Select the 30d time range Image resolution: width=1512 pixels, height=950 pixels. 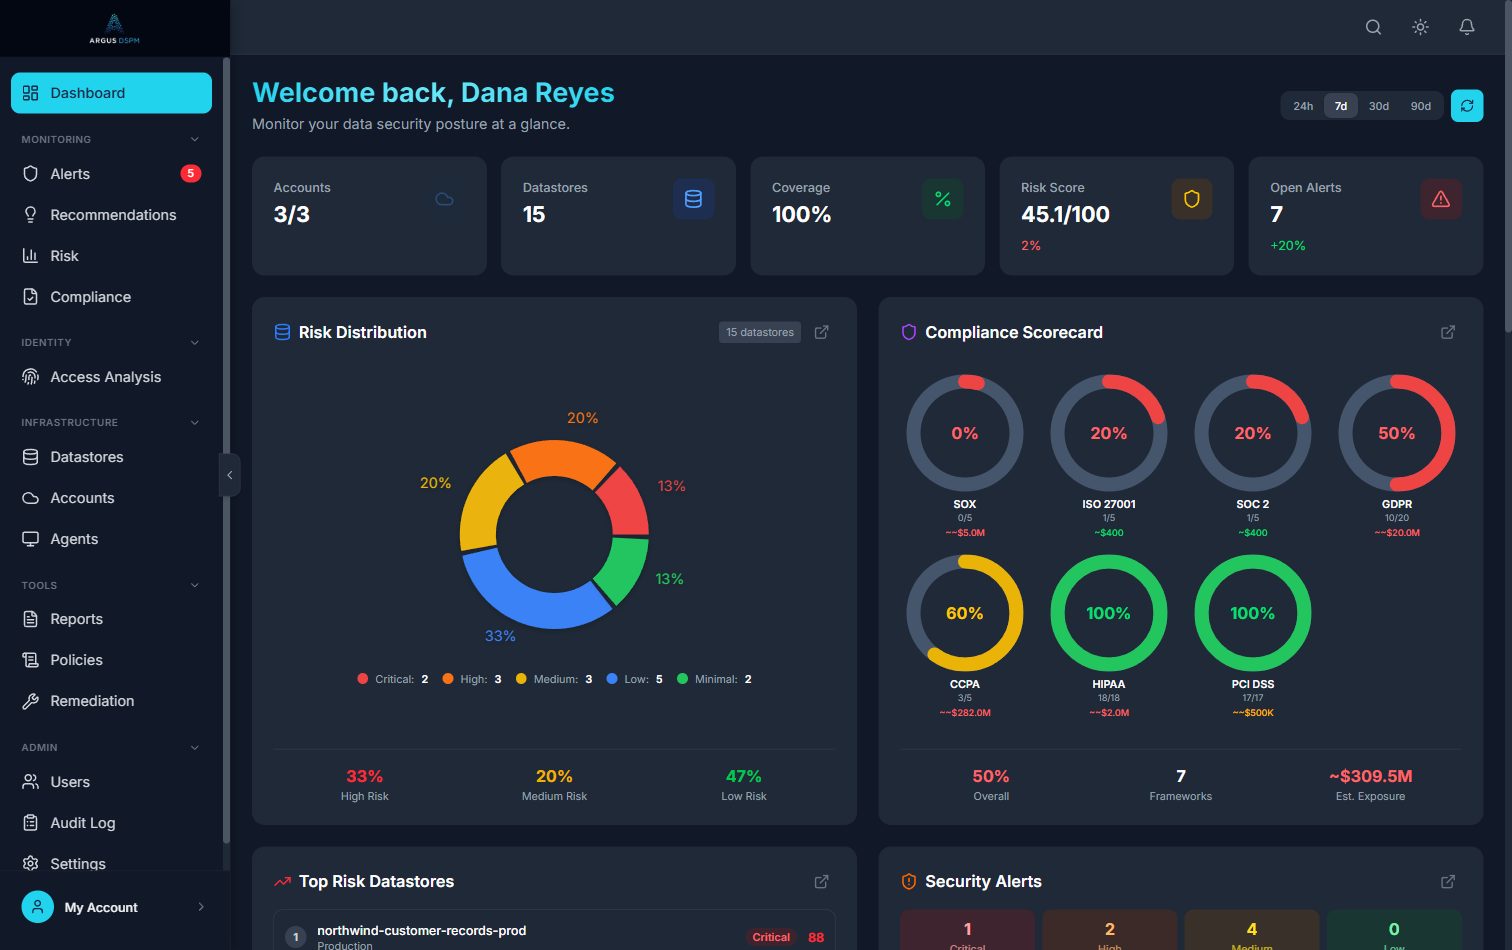point(1379,106)
